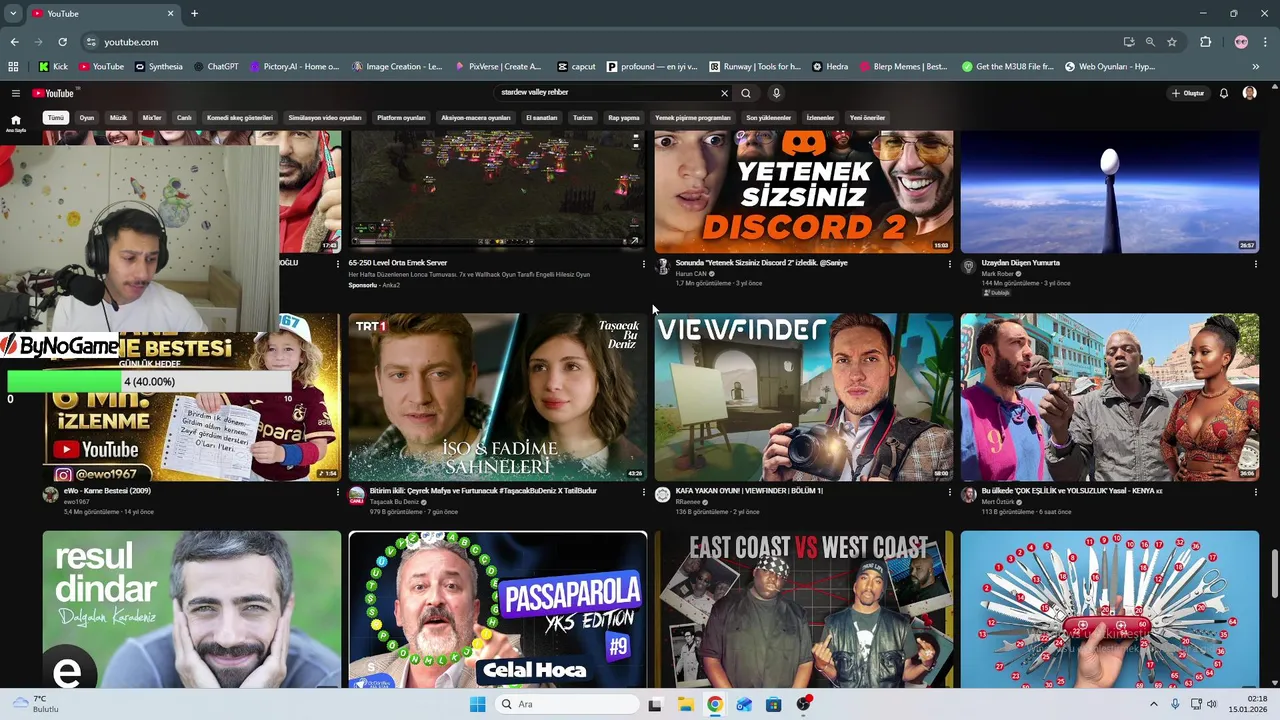1280x720 pixels.
Task: Select the Yeni öneriler chip
Action: (867, 118)
